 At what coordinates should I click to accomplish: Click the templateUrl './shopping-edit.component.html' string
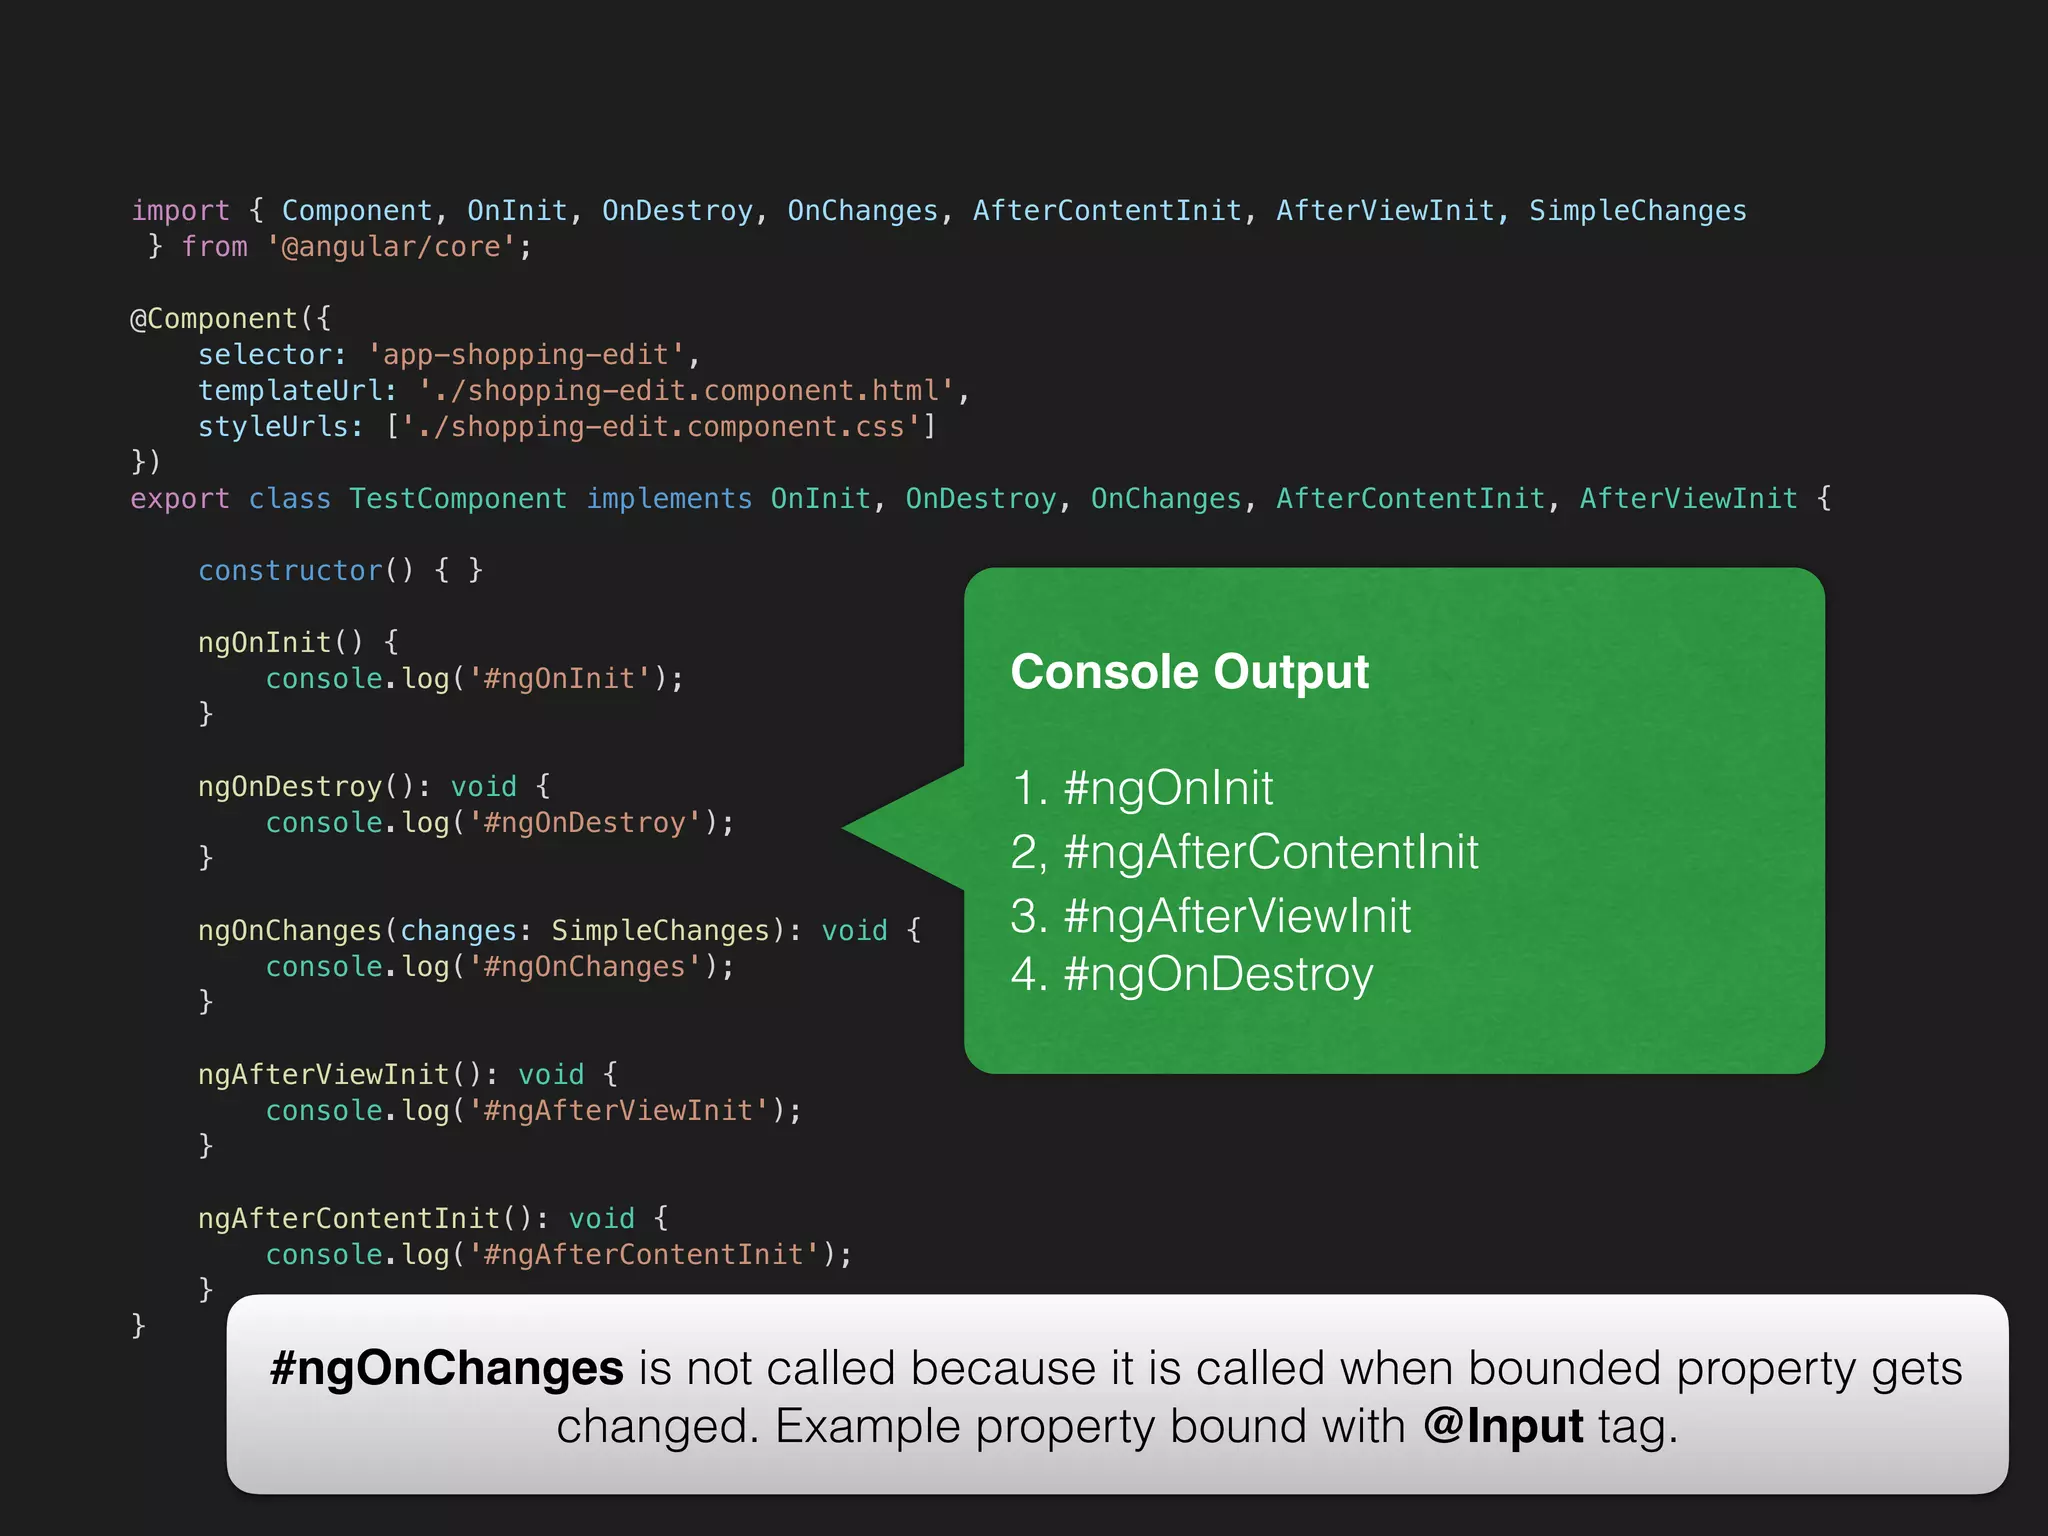[686, 391]
